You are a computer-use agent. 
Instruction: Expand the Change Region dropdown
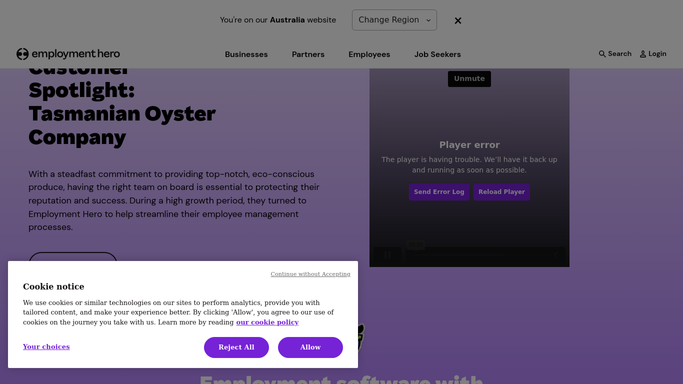[x=394, y=20]
